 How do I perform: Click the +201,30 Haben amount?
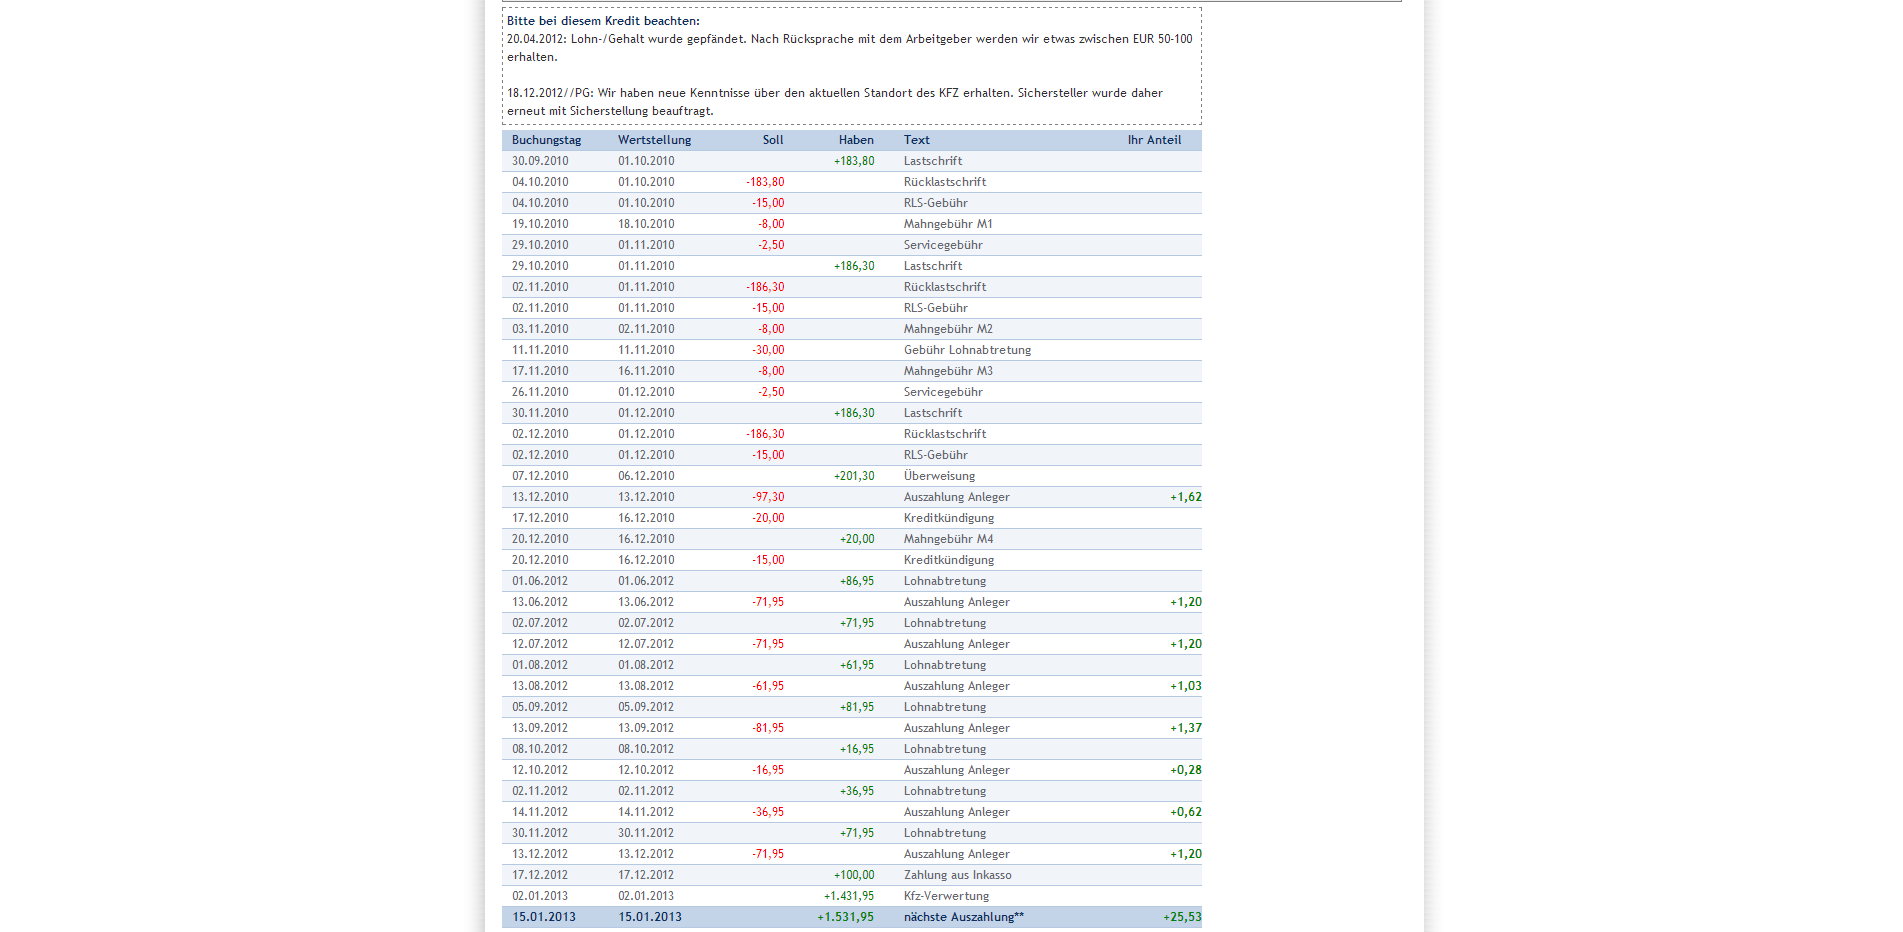853,476
